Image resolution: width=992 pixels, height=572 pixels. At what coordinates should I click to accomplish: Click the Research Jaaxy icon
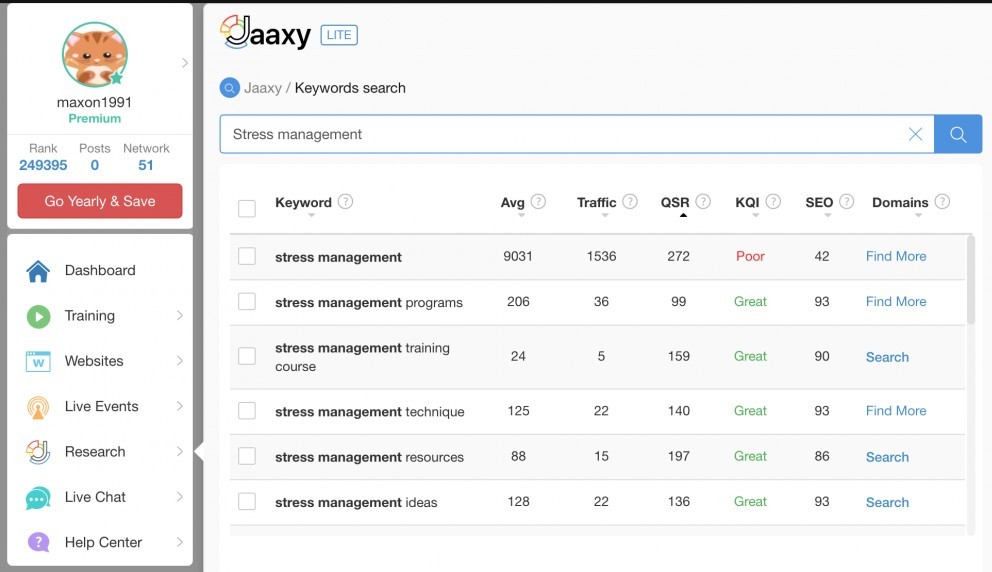pyautogui.click(x=38, y=452)
